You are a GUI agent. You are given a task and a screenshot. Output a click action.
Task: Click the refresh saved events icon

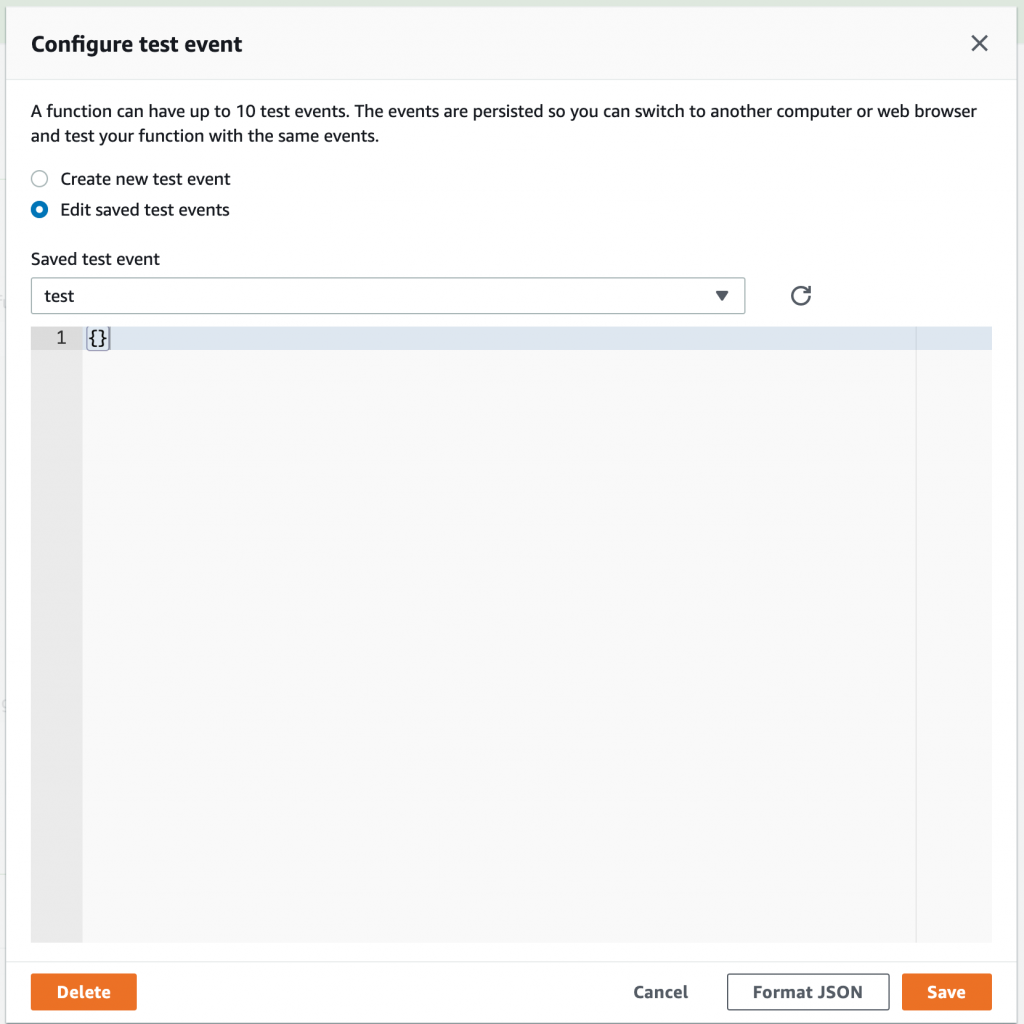coord(801,296)
